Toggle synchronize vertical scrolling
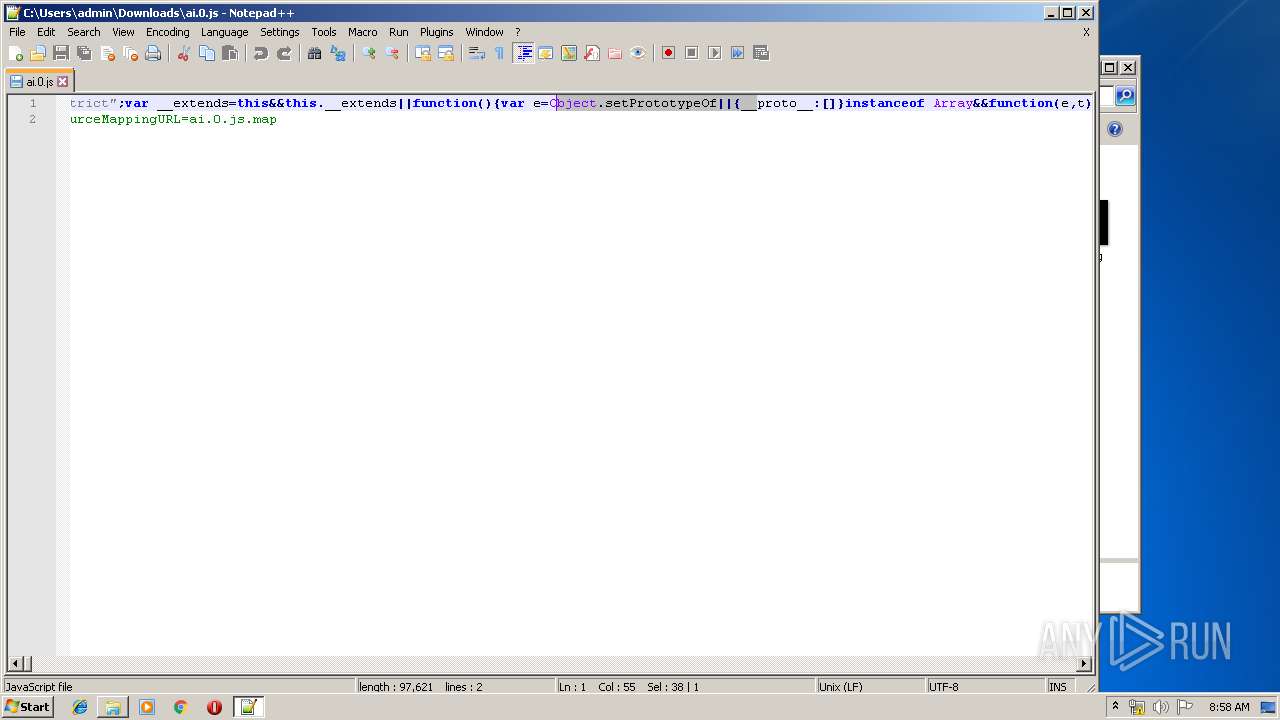The height and width of the screenshot is (720, 1280). (x=423, y=53)
